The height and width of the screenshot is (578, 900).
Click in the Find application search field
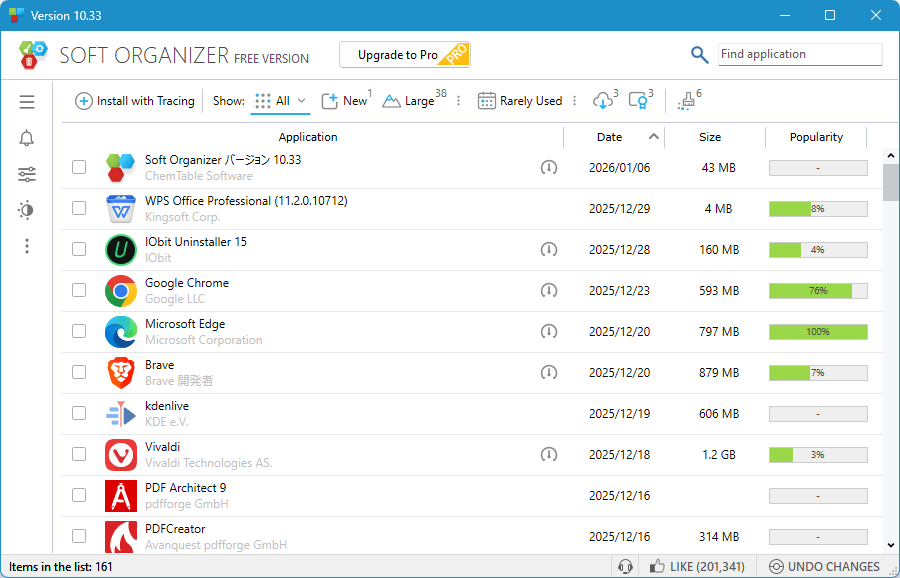point(799,55)
